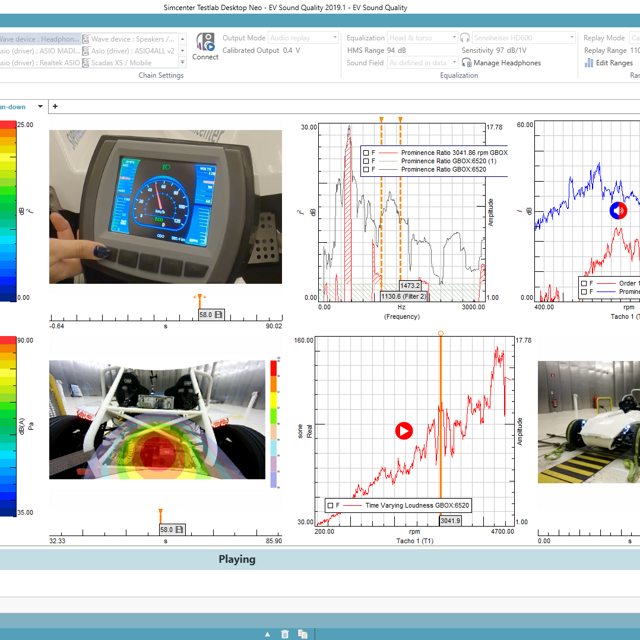The width and height of the screenshot is (640, 640).
Task: Click the Playing status text
Action: (237, 559)
